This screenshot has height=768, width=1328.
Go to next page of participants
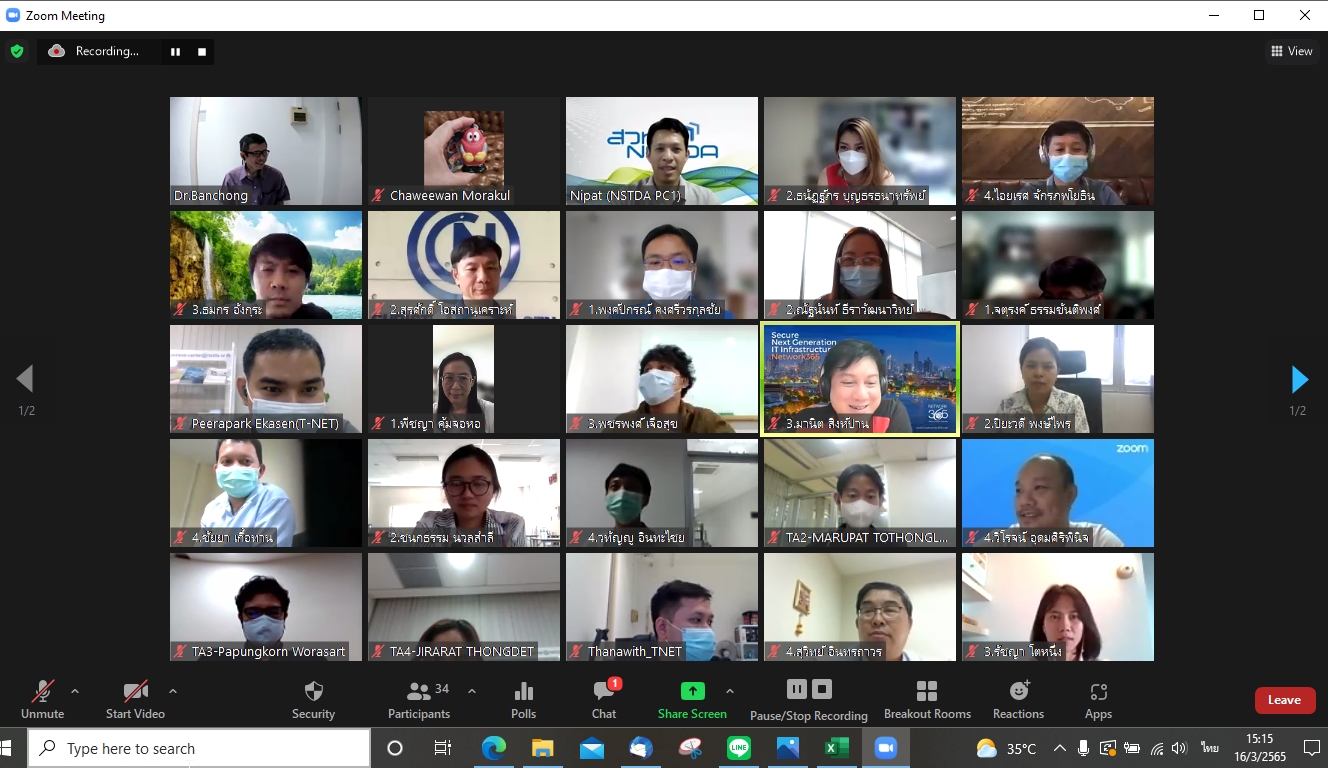point(1299,380)
